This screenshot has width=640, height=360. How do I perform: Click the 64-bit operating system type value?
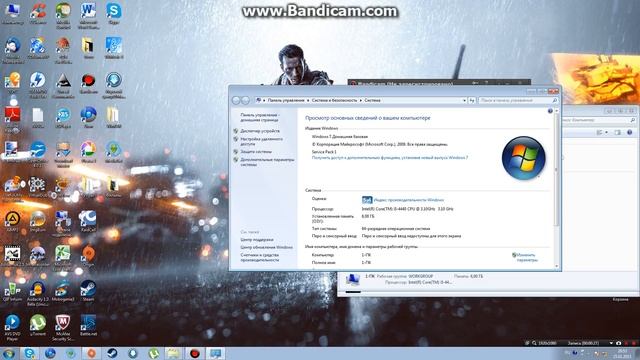[x=396, y=229]
